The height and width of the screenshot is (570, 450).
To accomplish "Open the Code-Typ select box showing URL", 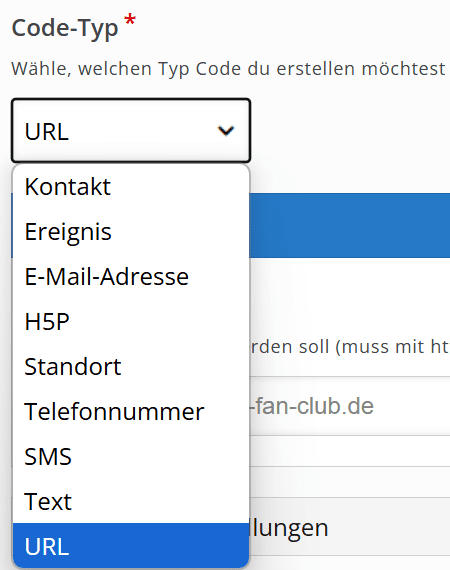I will click(131, 130).
